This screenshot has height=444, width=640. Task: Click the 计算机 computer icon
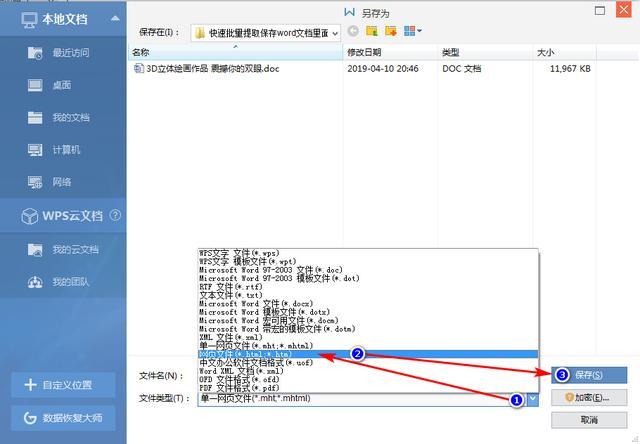(x=35, y=150)
